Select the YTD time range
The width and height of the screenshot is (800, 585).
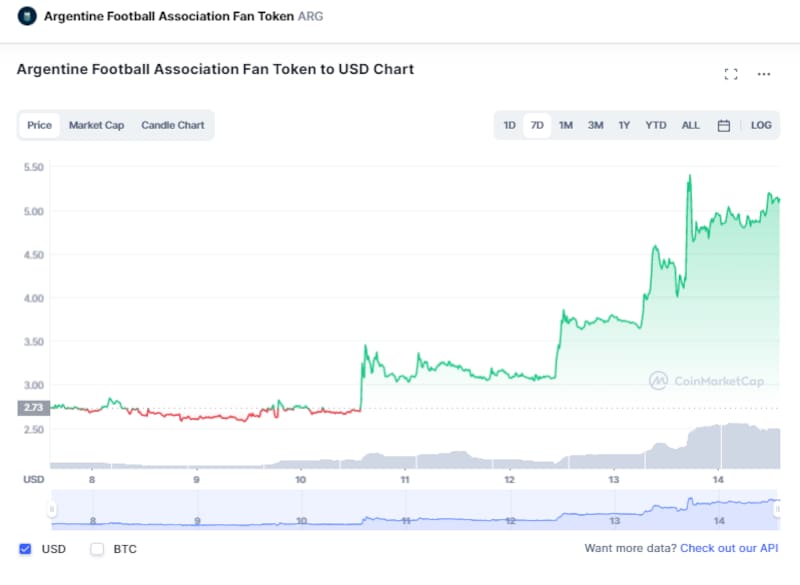tap(655, 125)
